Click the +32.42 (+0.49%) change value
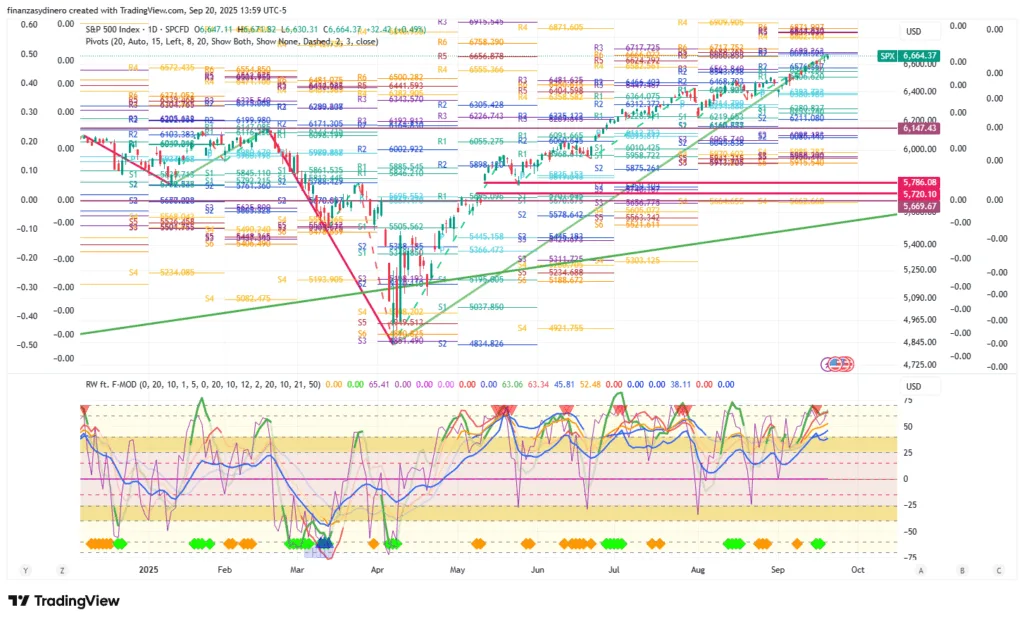Screen dimensions: 1024x622 tap(396, 29)
